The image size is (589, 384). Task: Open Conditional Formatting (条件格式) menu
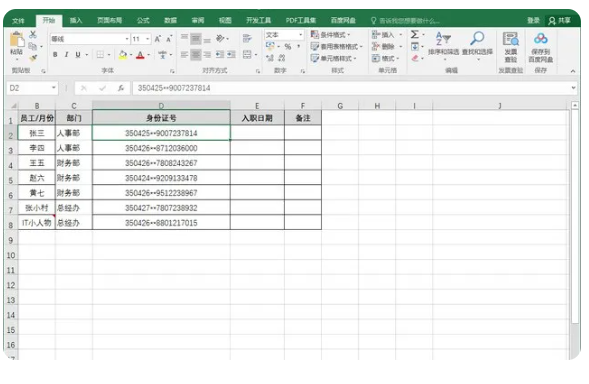[x=331, y=35]
